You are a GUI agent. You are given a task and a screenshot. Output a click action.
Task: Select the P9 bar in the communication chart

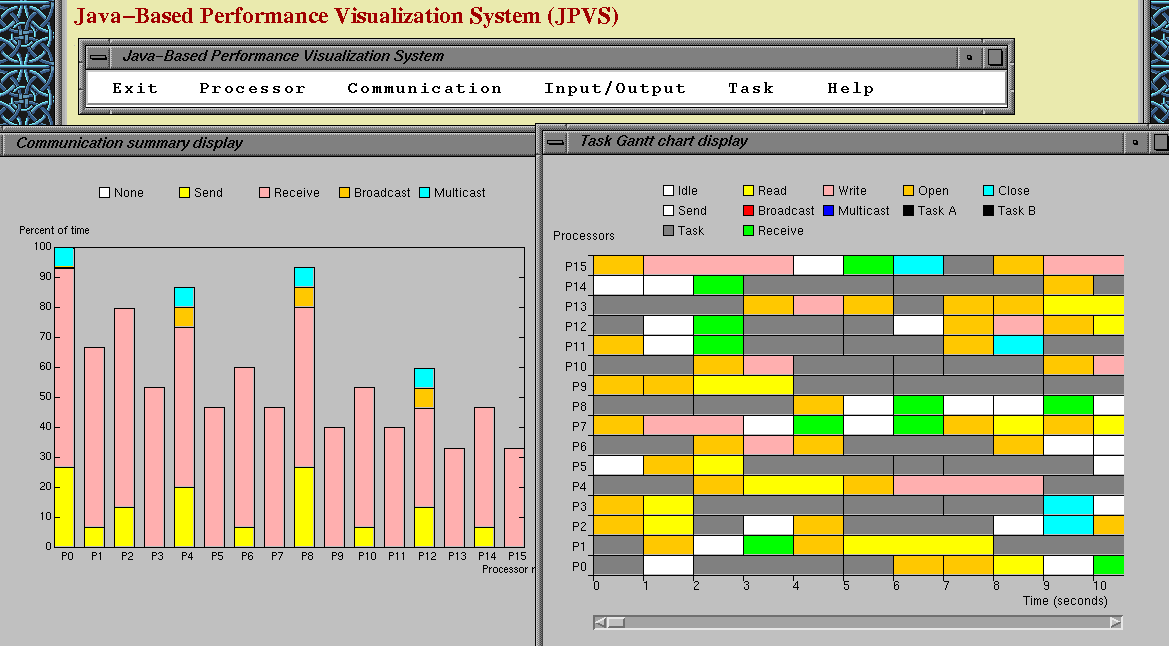pos(334,487)
